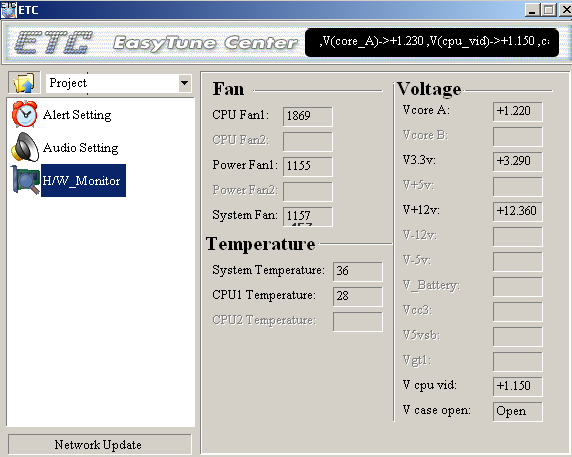Click the CPU1 Temperature value field
This screenshot has height=457, width=572.
tap(358, 296)
